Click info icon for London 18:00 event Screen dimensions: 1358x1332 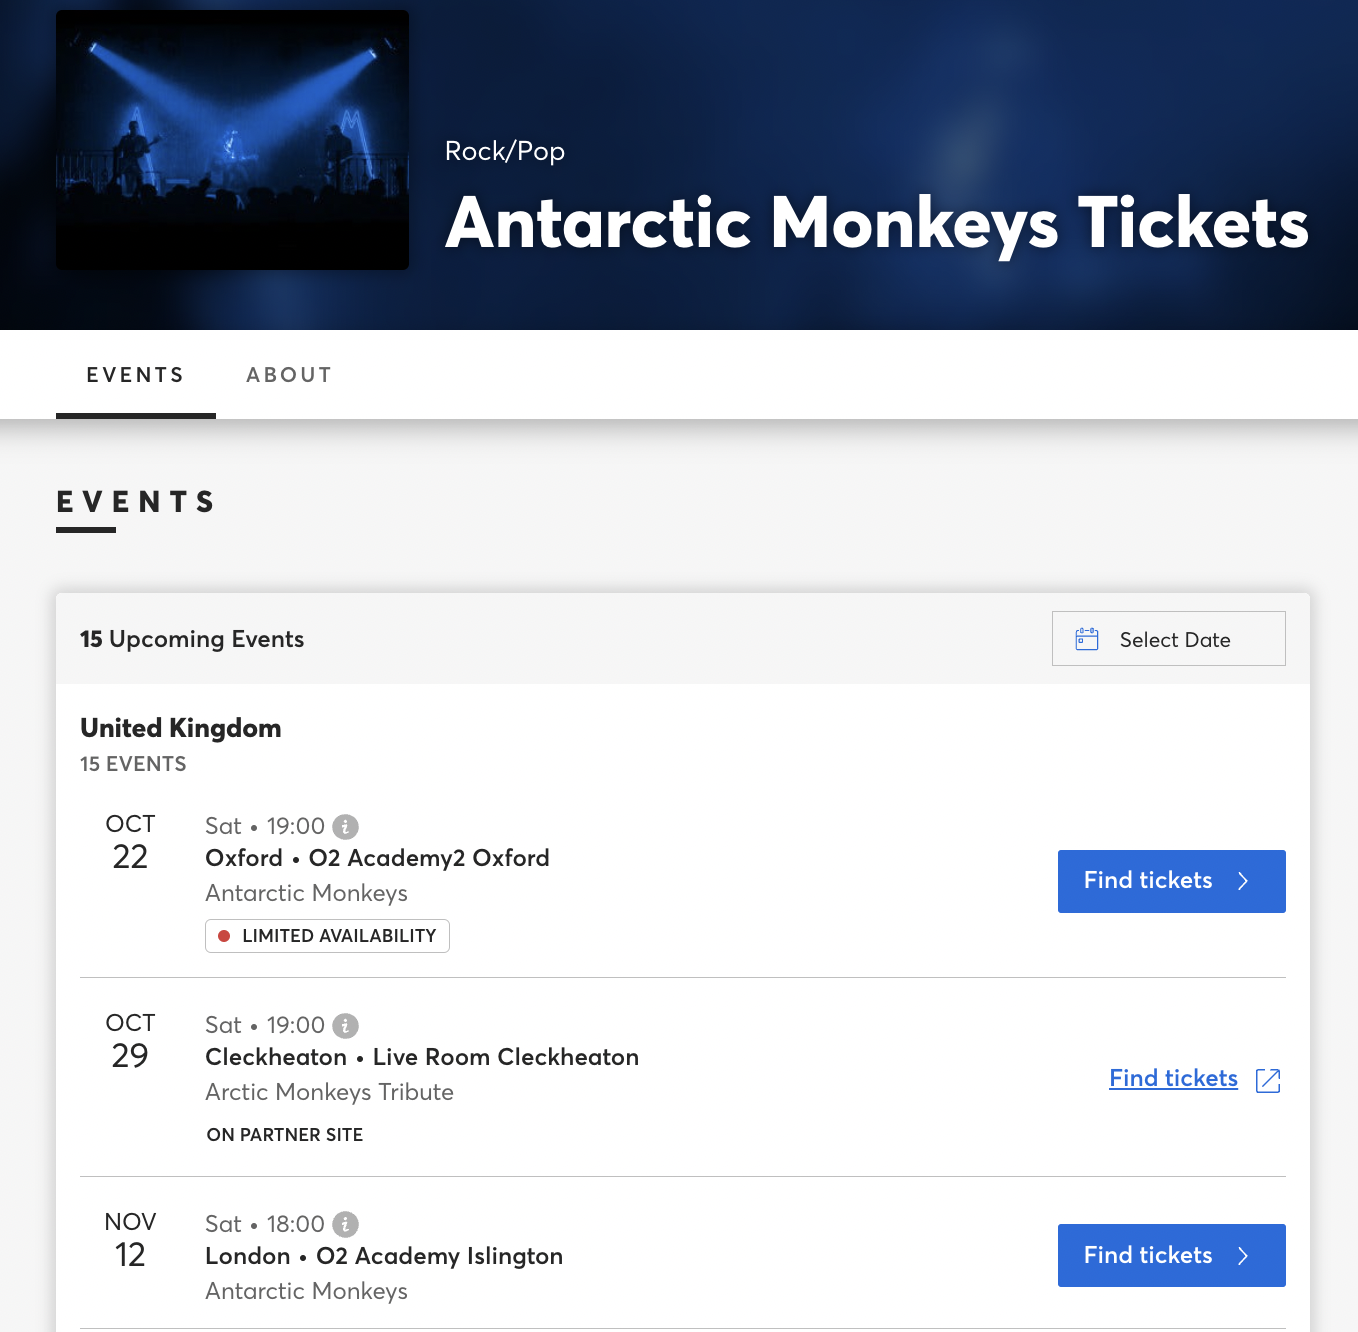[345, 1225]
